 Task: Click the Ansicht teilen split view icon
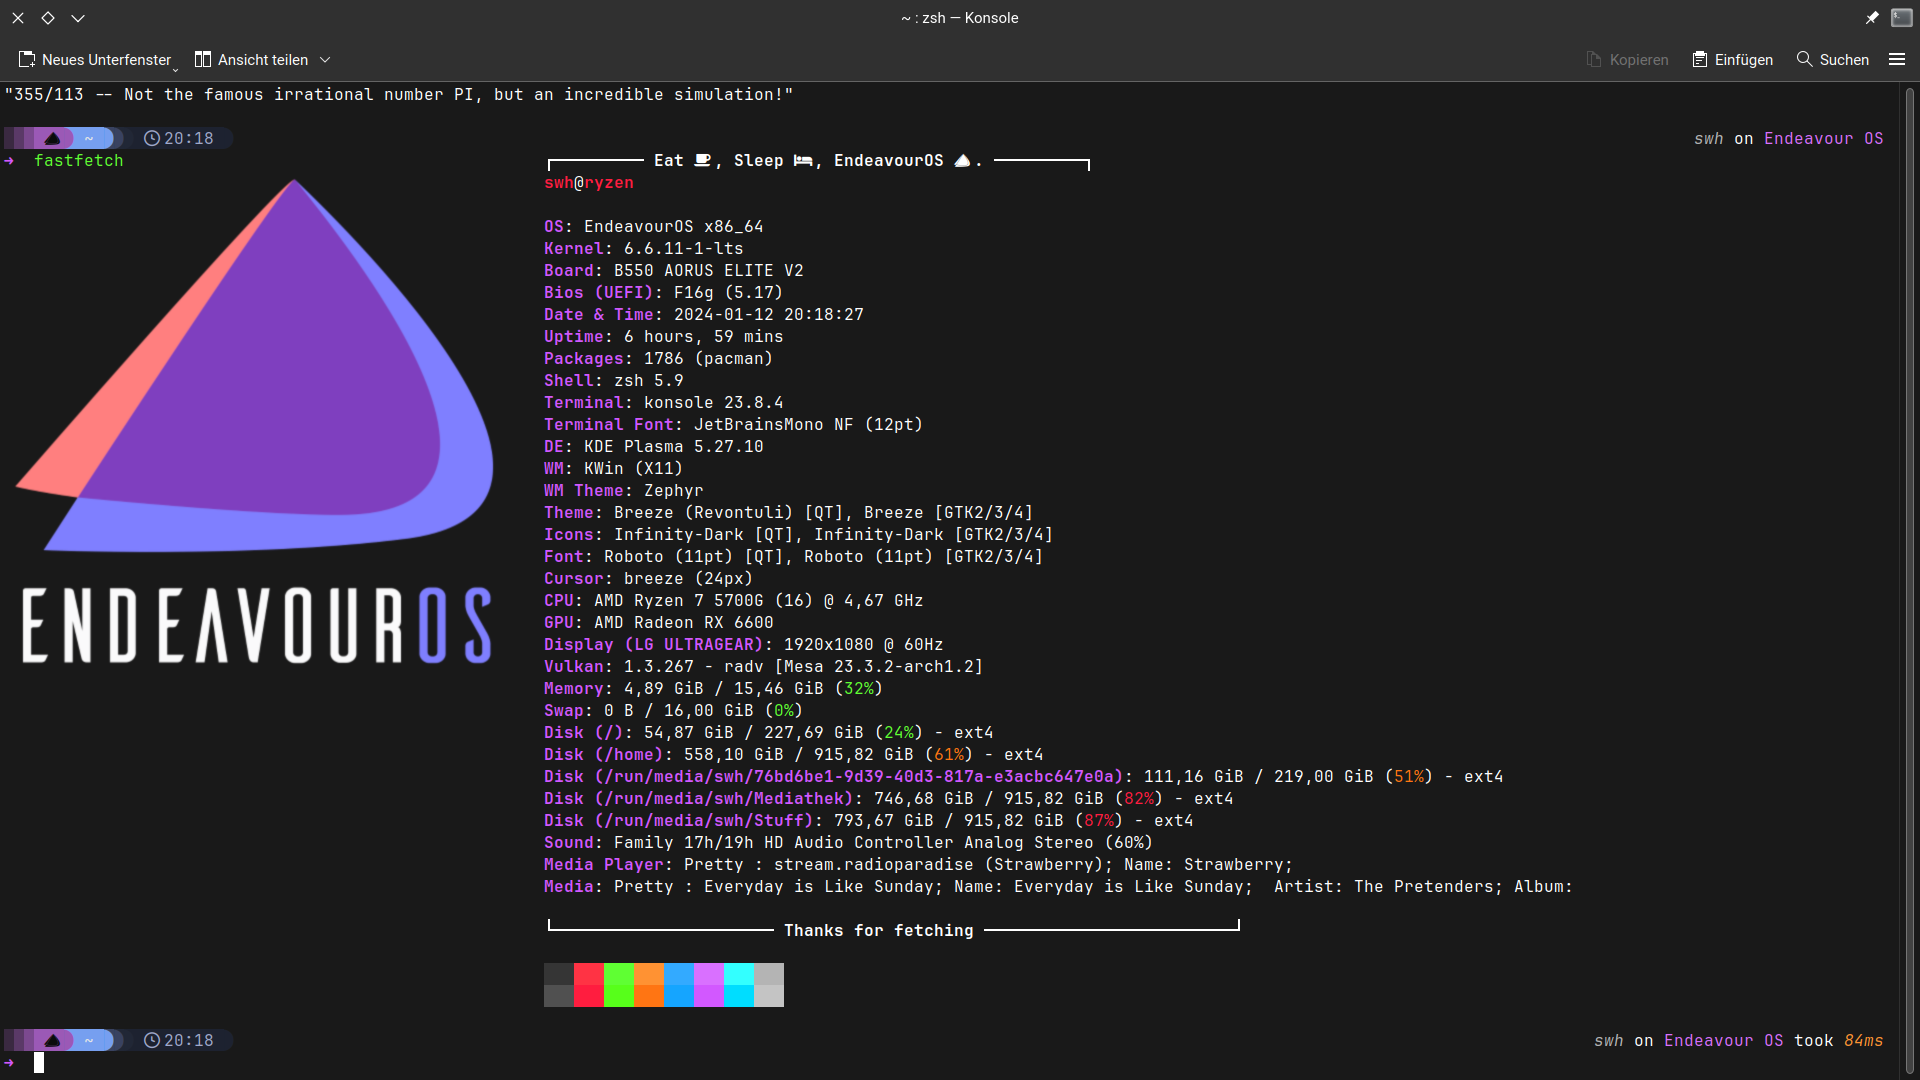pyautogui.click(x=203, y=60)
